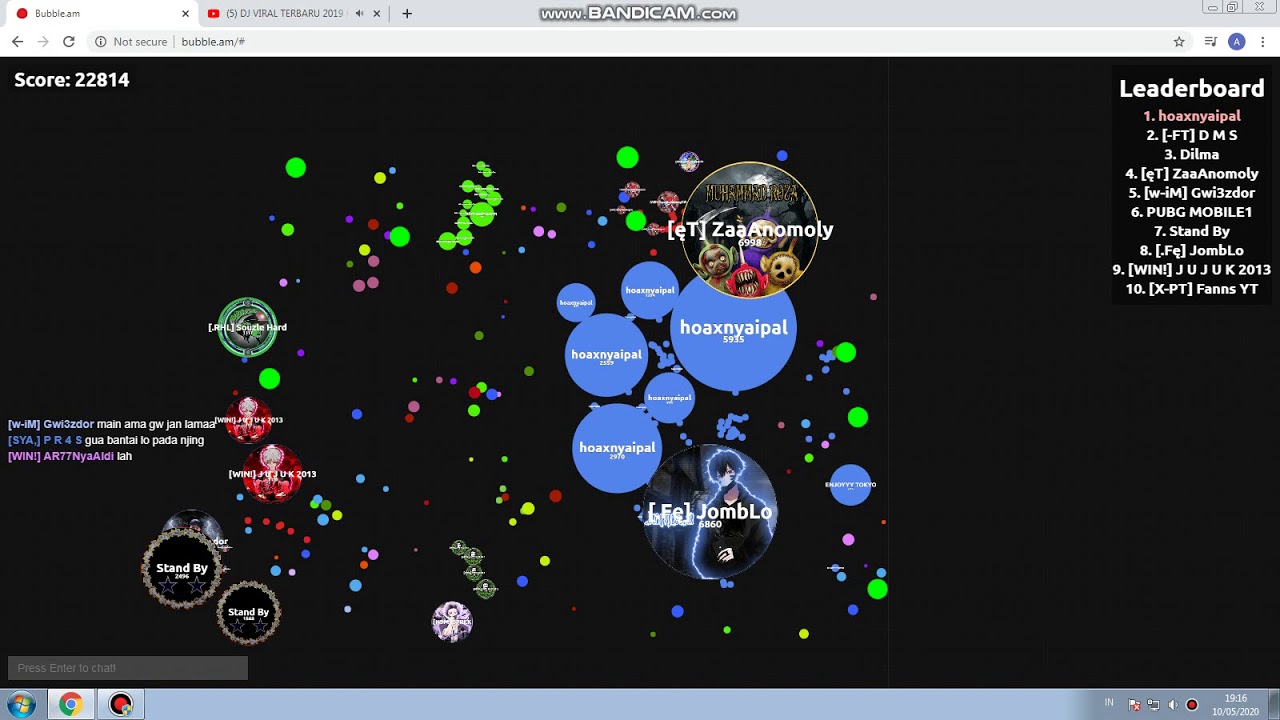Open the network tray icon
This screenshot has width=1280, height=720.
(x=1153, y=705)
